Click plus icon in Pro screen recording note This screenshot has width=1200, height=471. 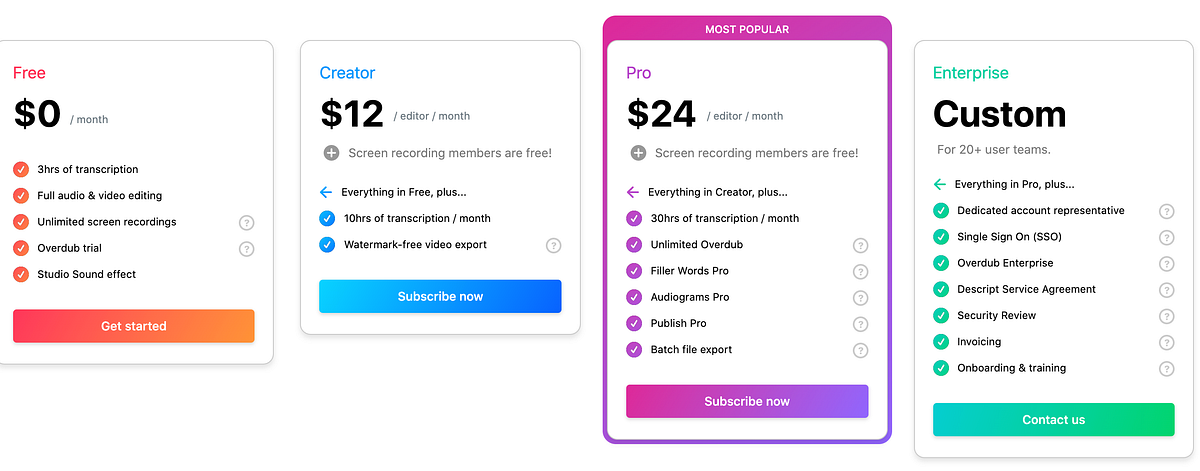[637, 153]
